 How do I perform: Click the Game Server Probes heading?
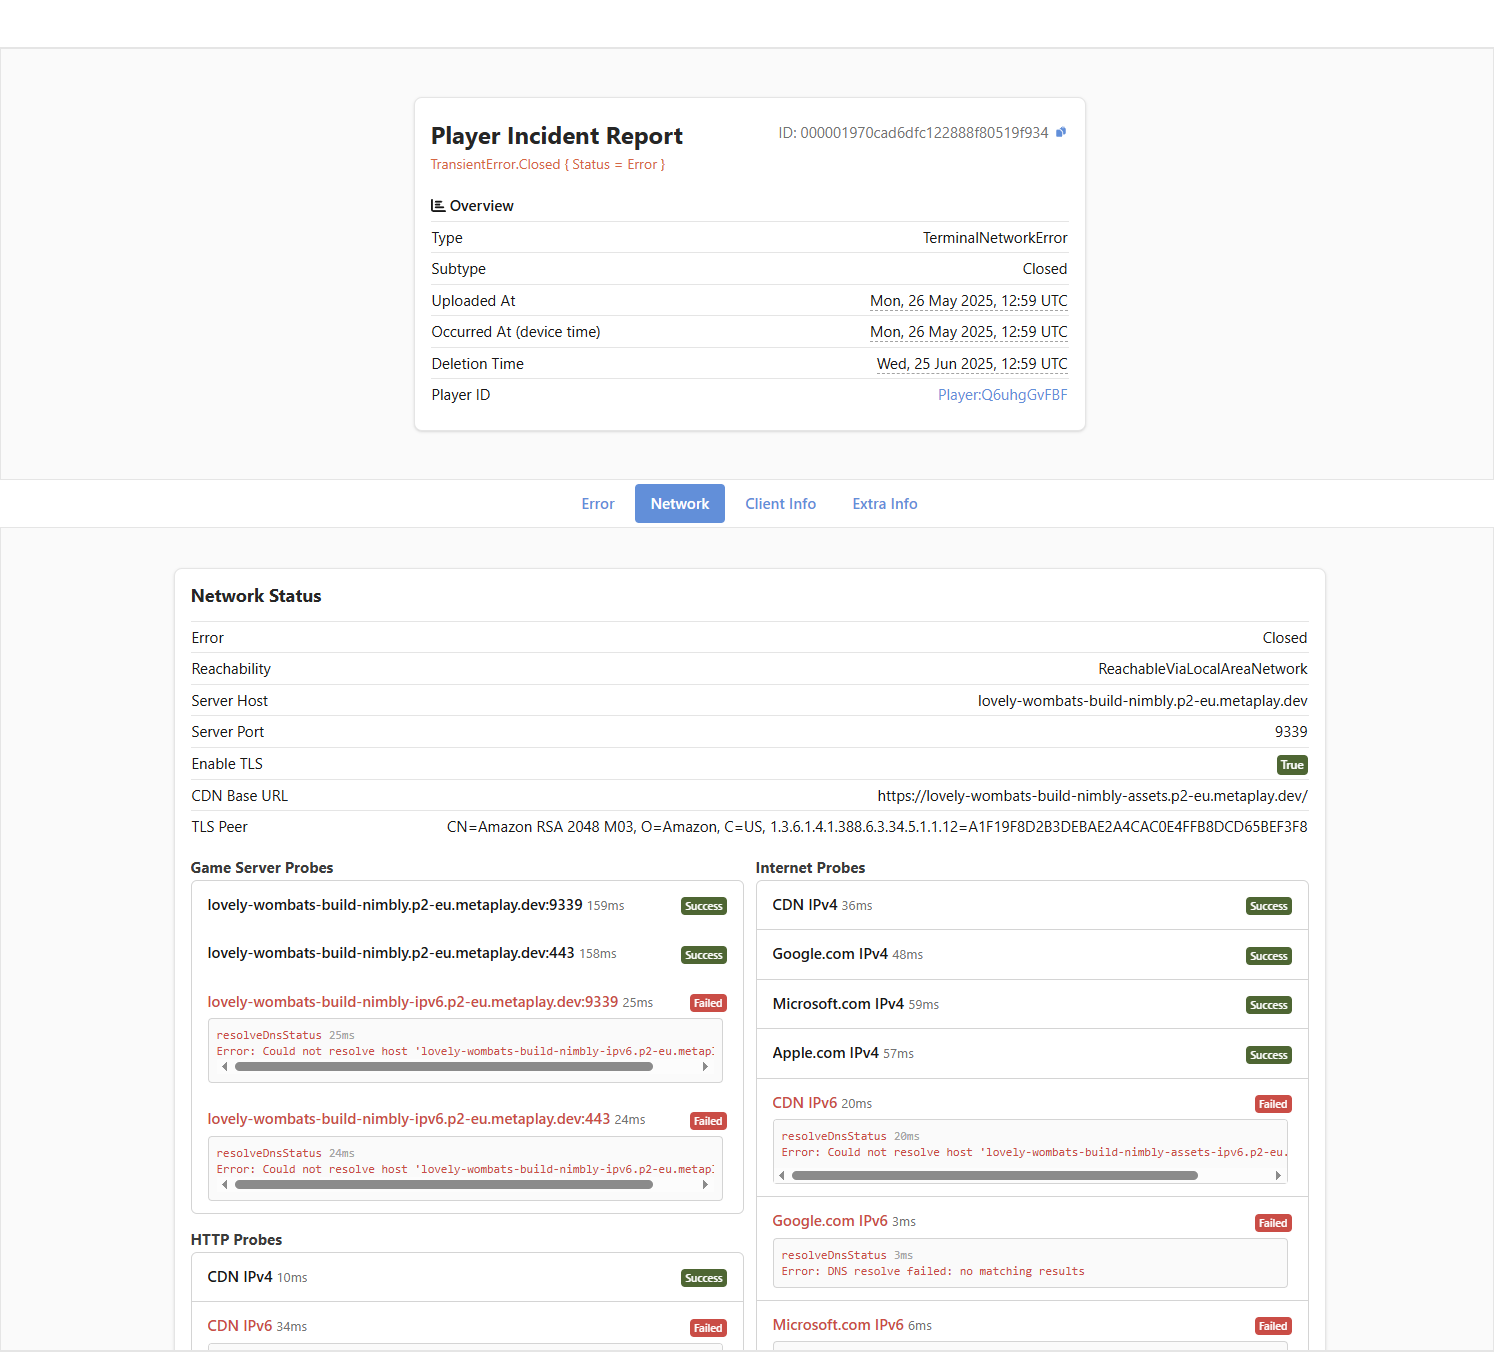coord(262,868)
